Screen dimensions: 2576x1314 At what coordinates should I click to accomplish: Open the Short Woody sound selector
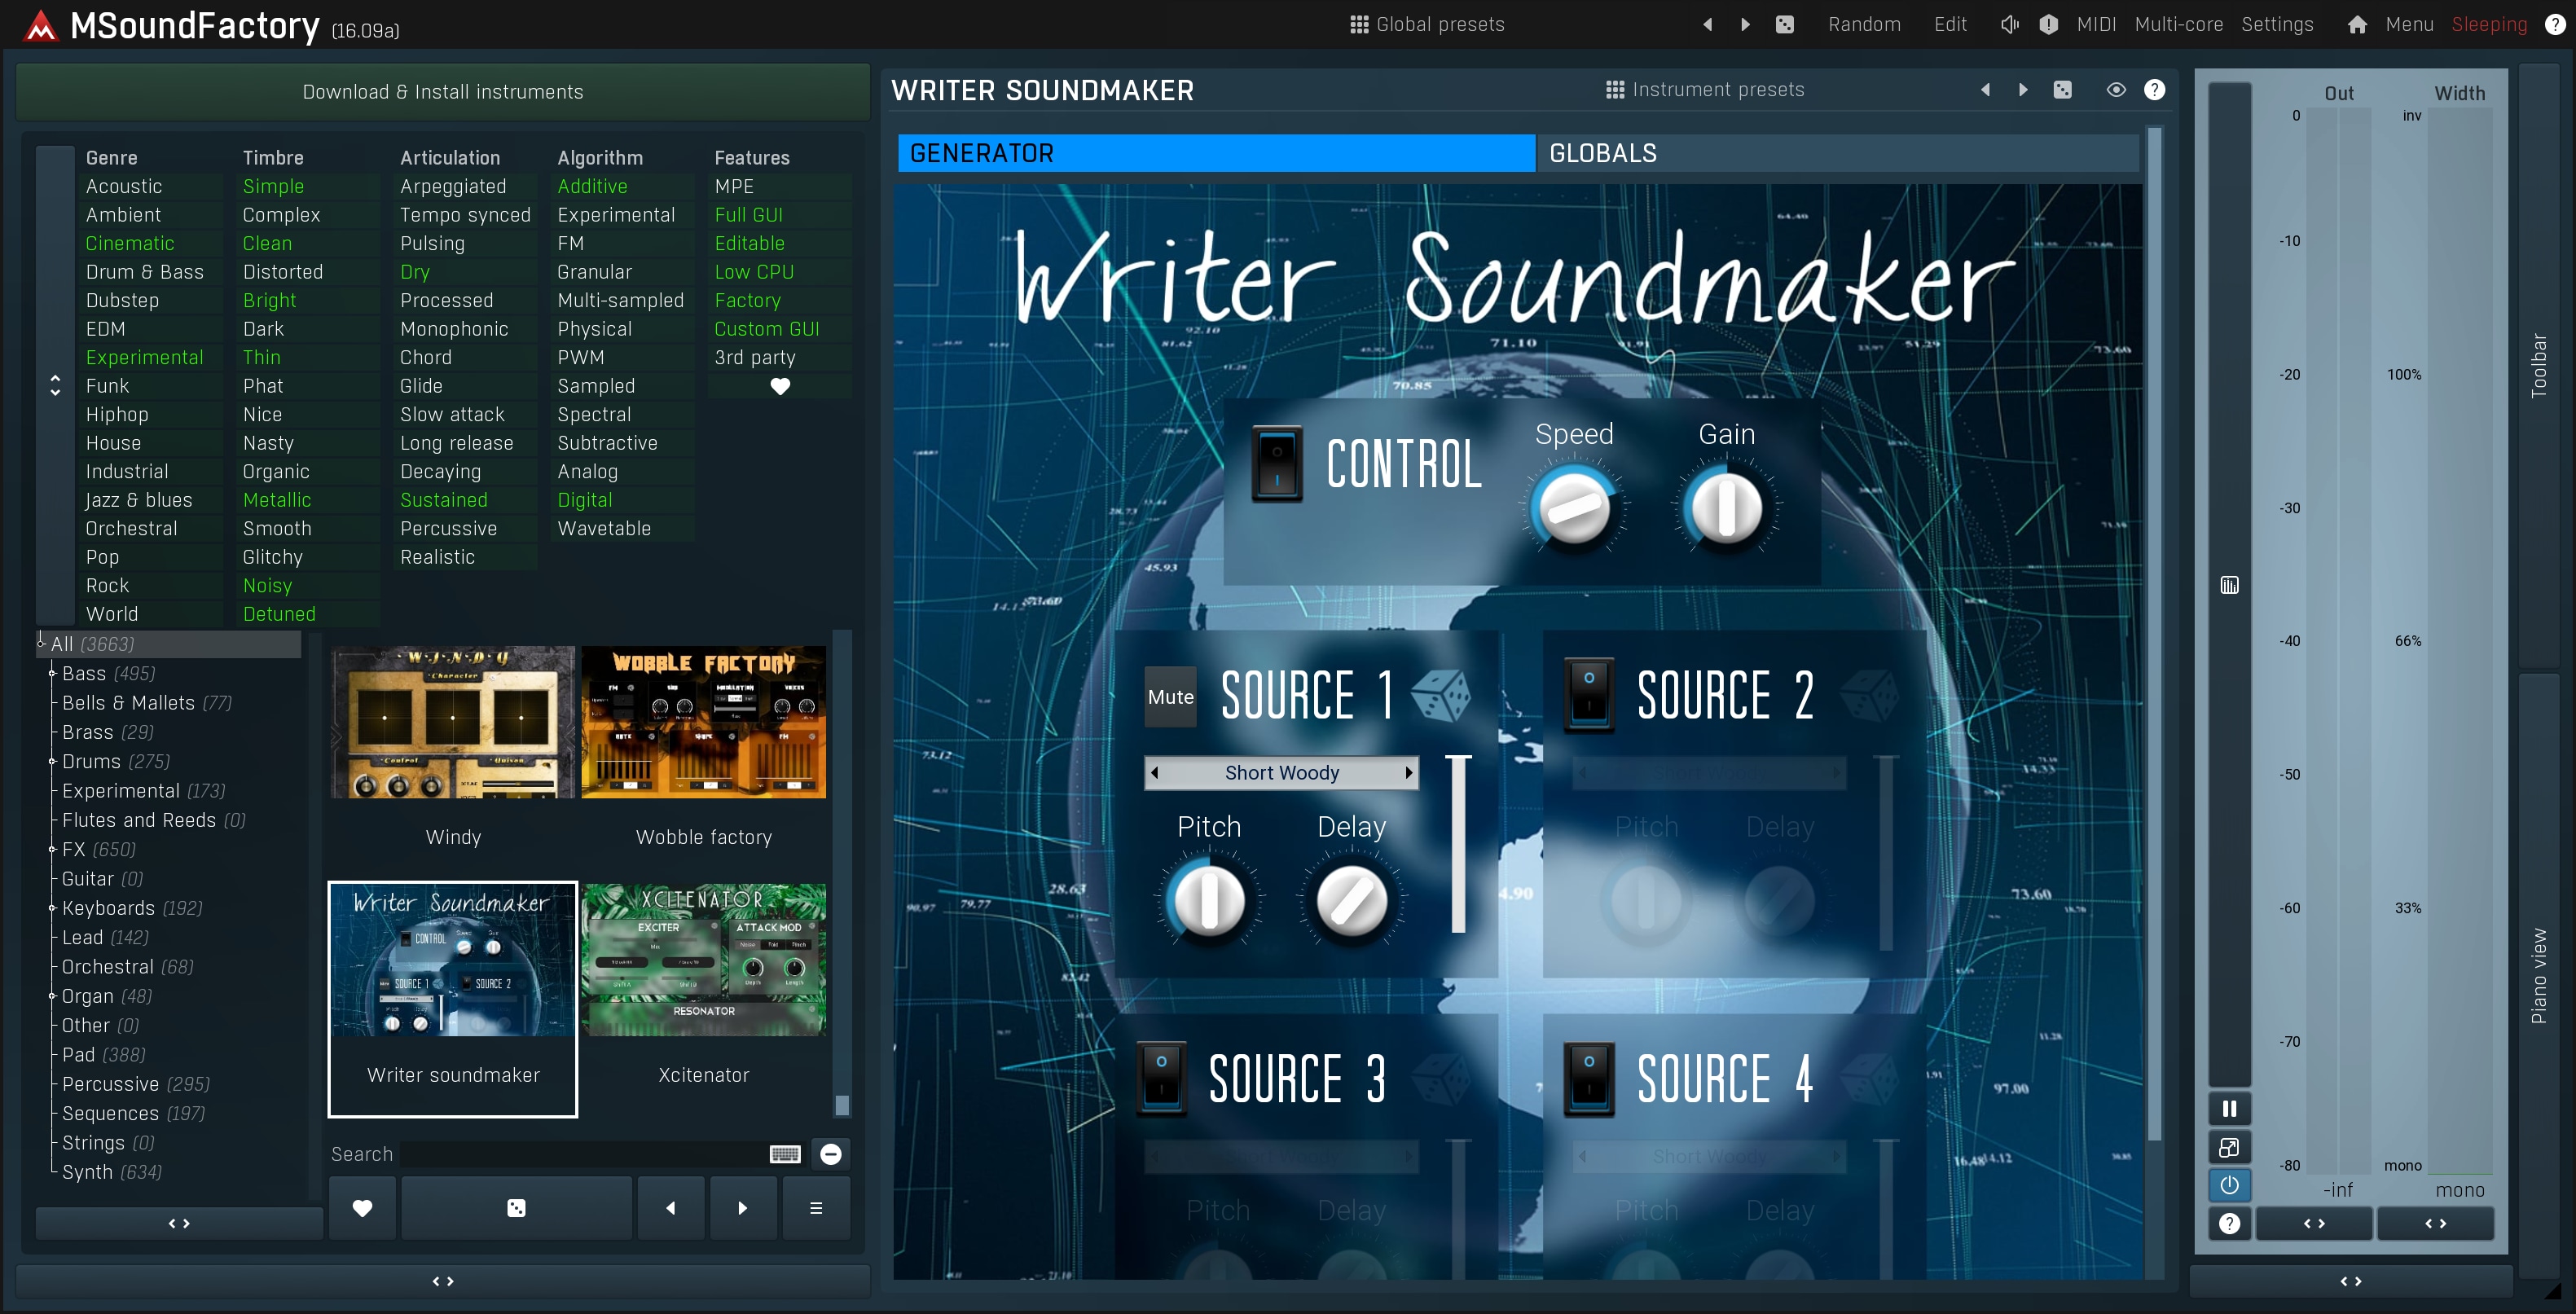(1282, 773)
